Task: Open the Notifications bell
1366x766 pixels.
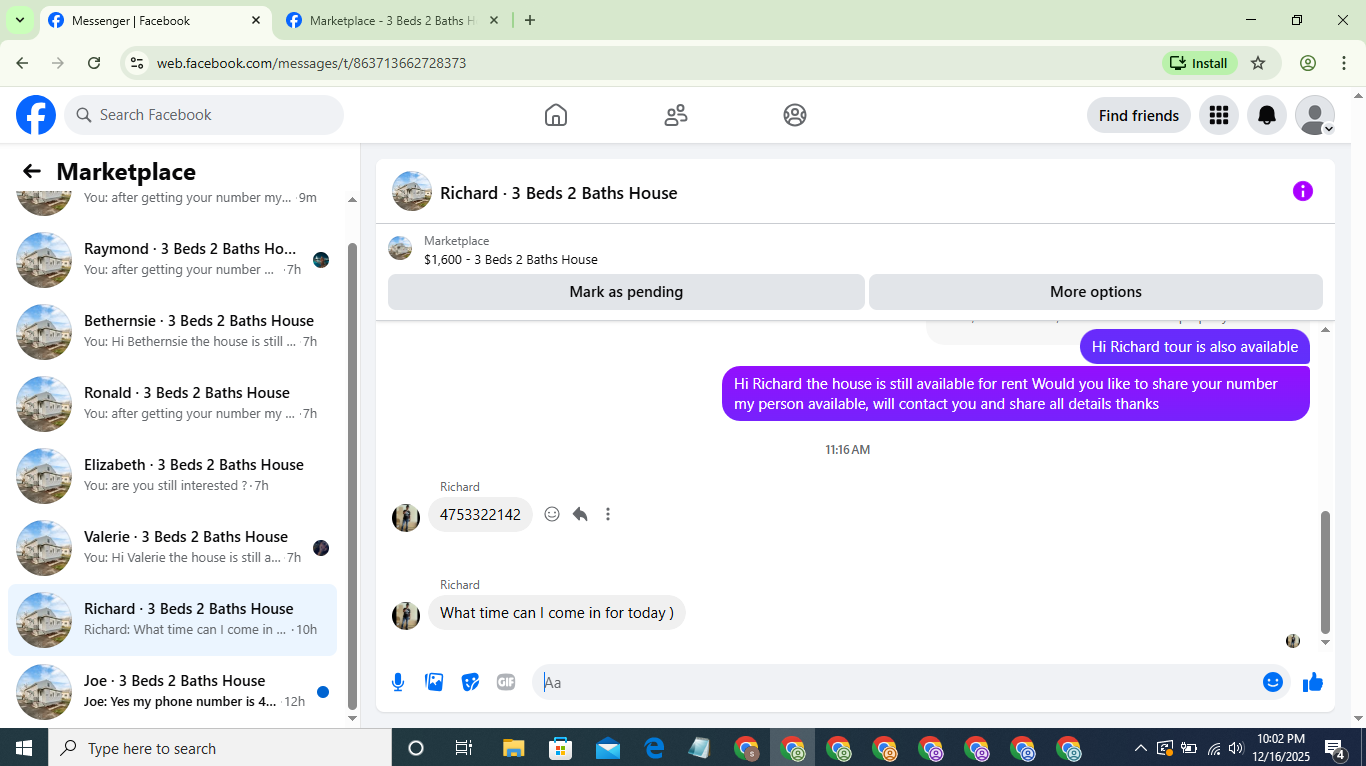Action: (x=1267, y=115)
